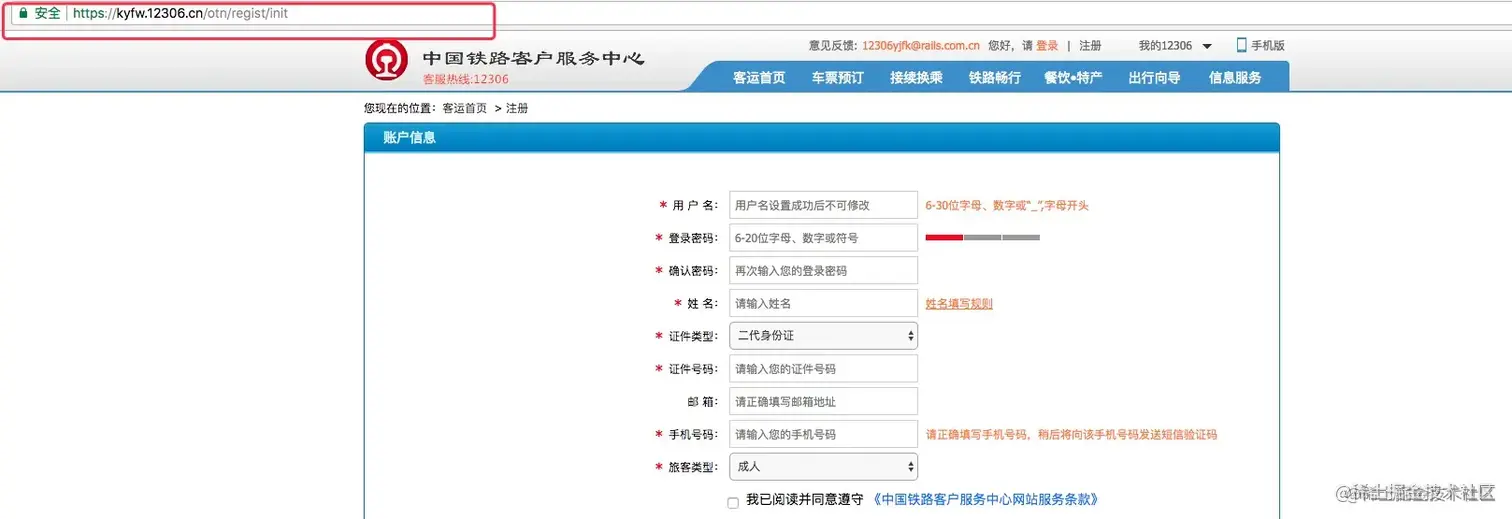Screen dimensions: 1512x519
Task: Click the 我的12306 menu text
Action: [1165, 46]
